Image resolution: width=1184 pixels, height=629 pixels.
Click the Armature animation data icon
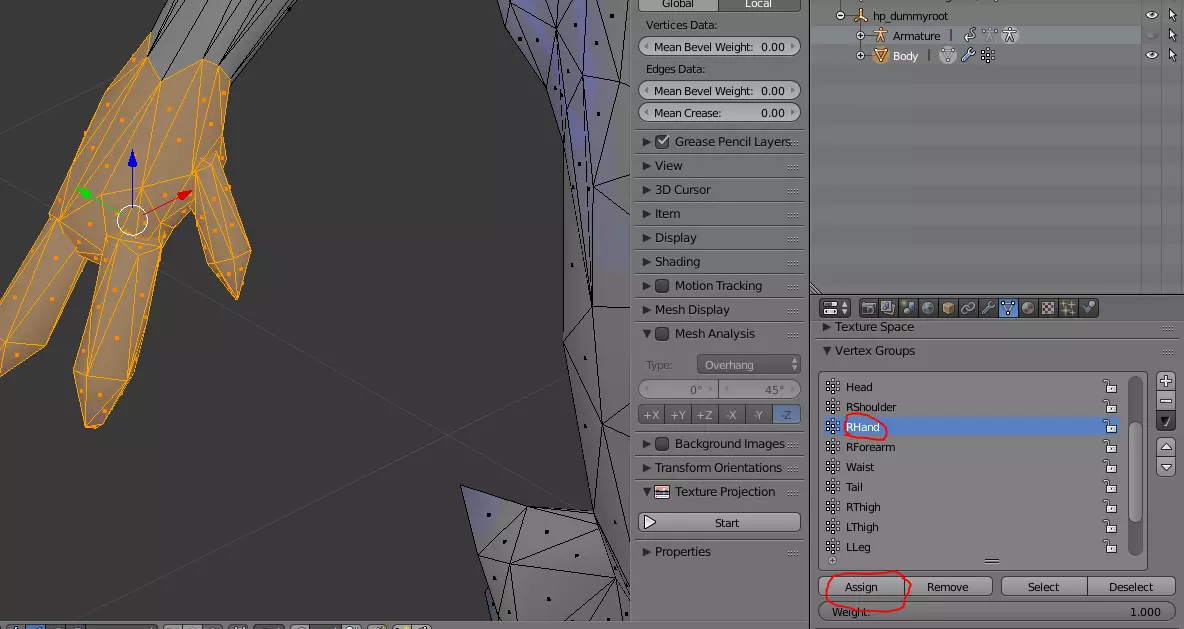click(970, 35)
